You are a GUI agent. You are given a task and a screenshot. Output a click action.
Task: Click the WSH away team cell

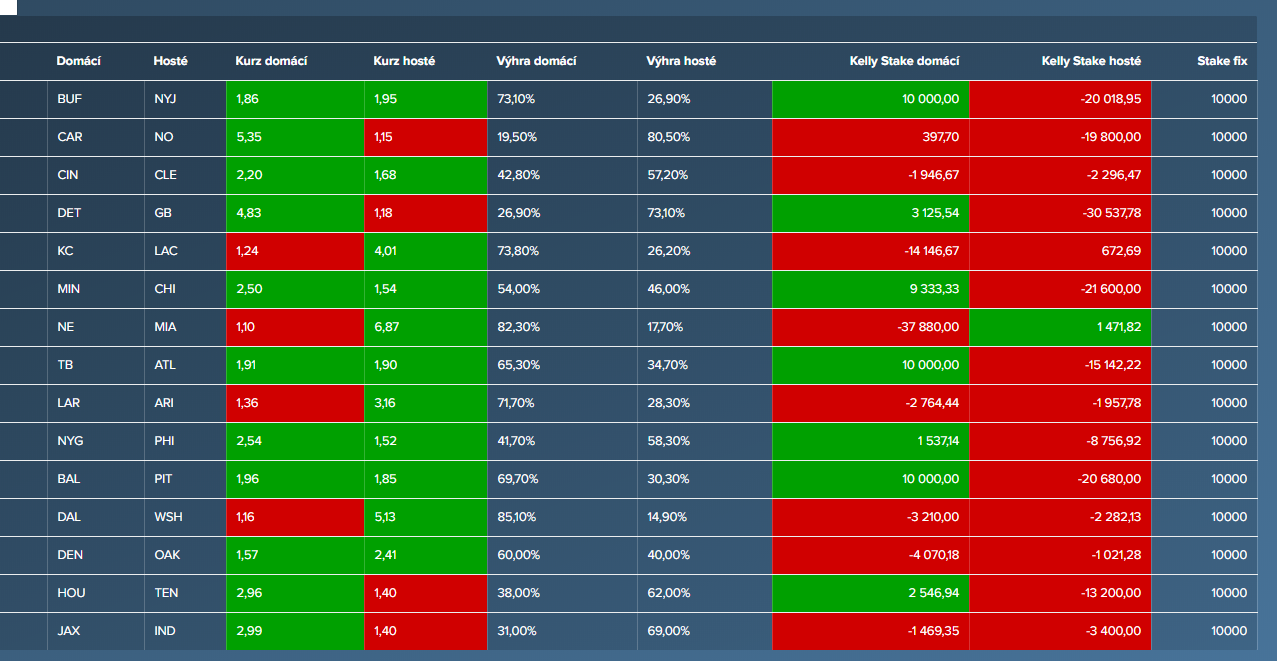point(168,517)
